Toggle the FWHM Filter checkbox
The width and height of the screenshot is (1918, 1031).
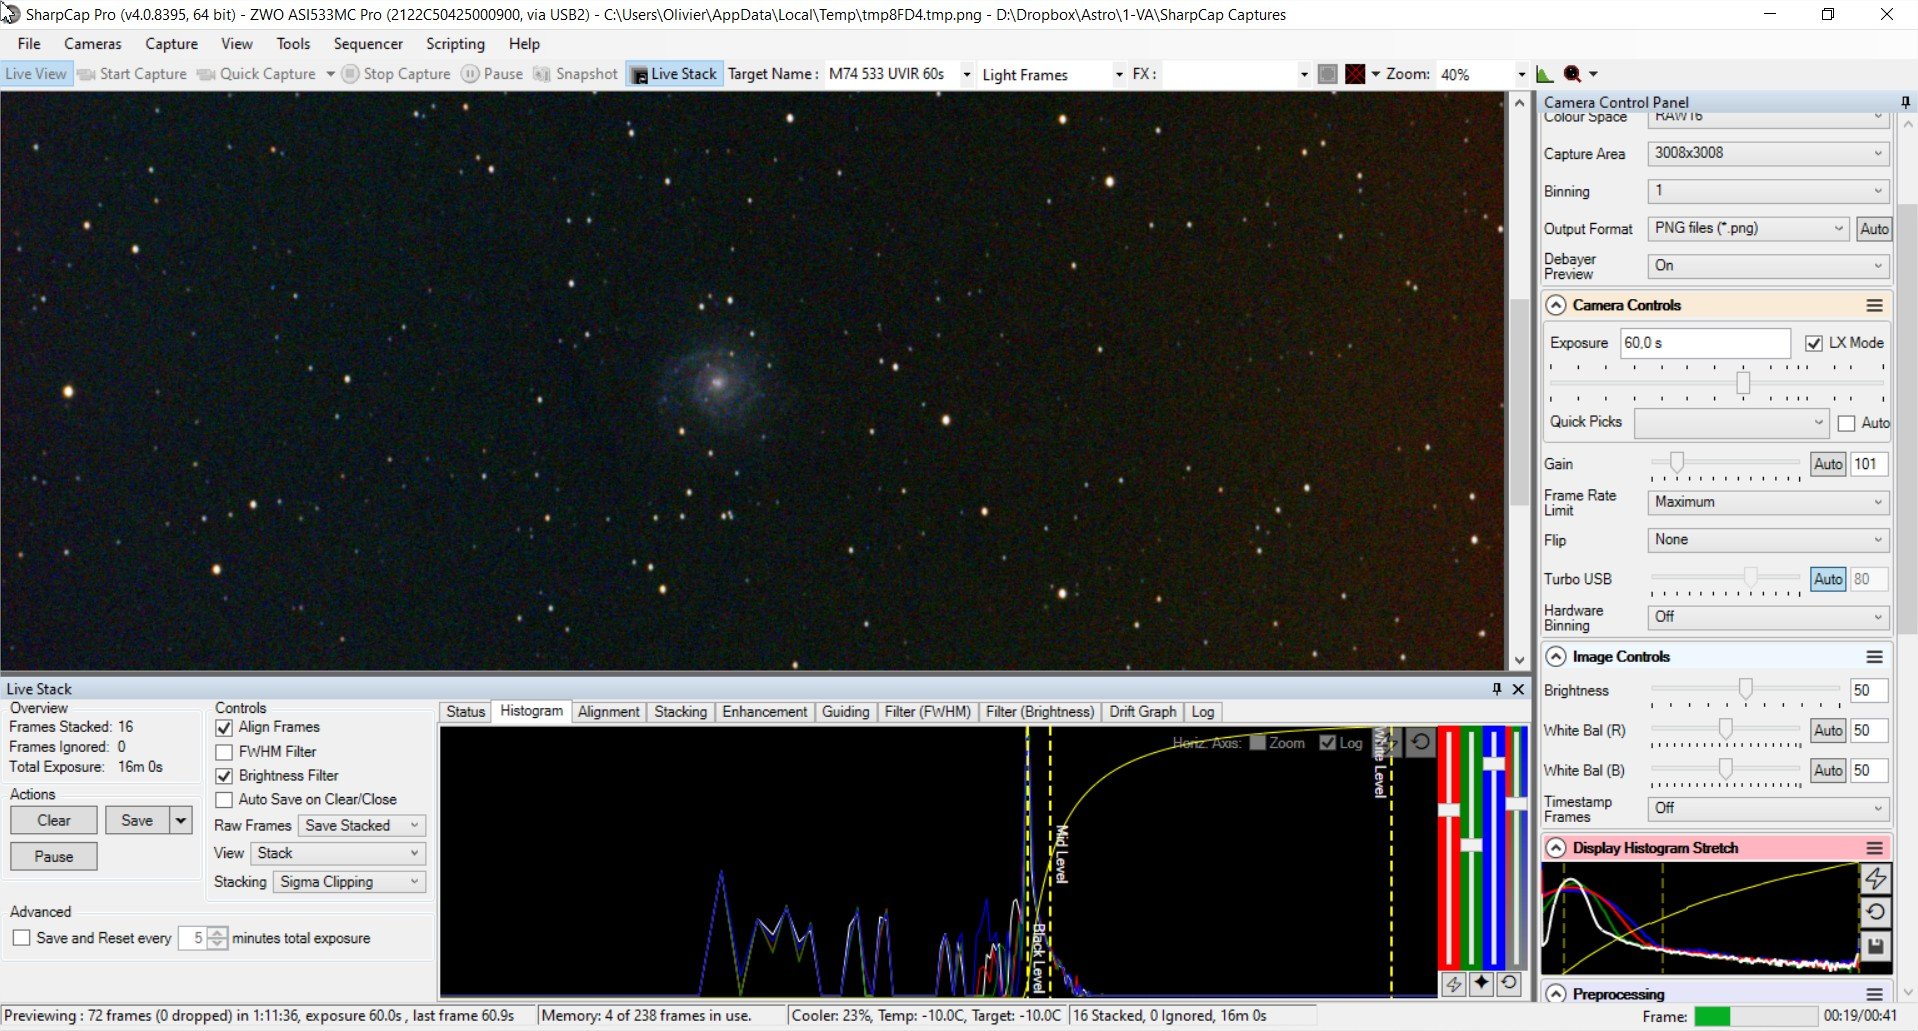click(x=224, y=752)
